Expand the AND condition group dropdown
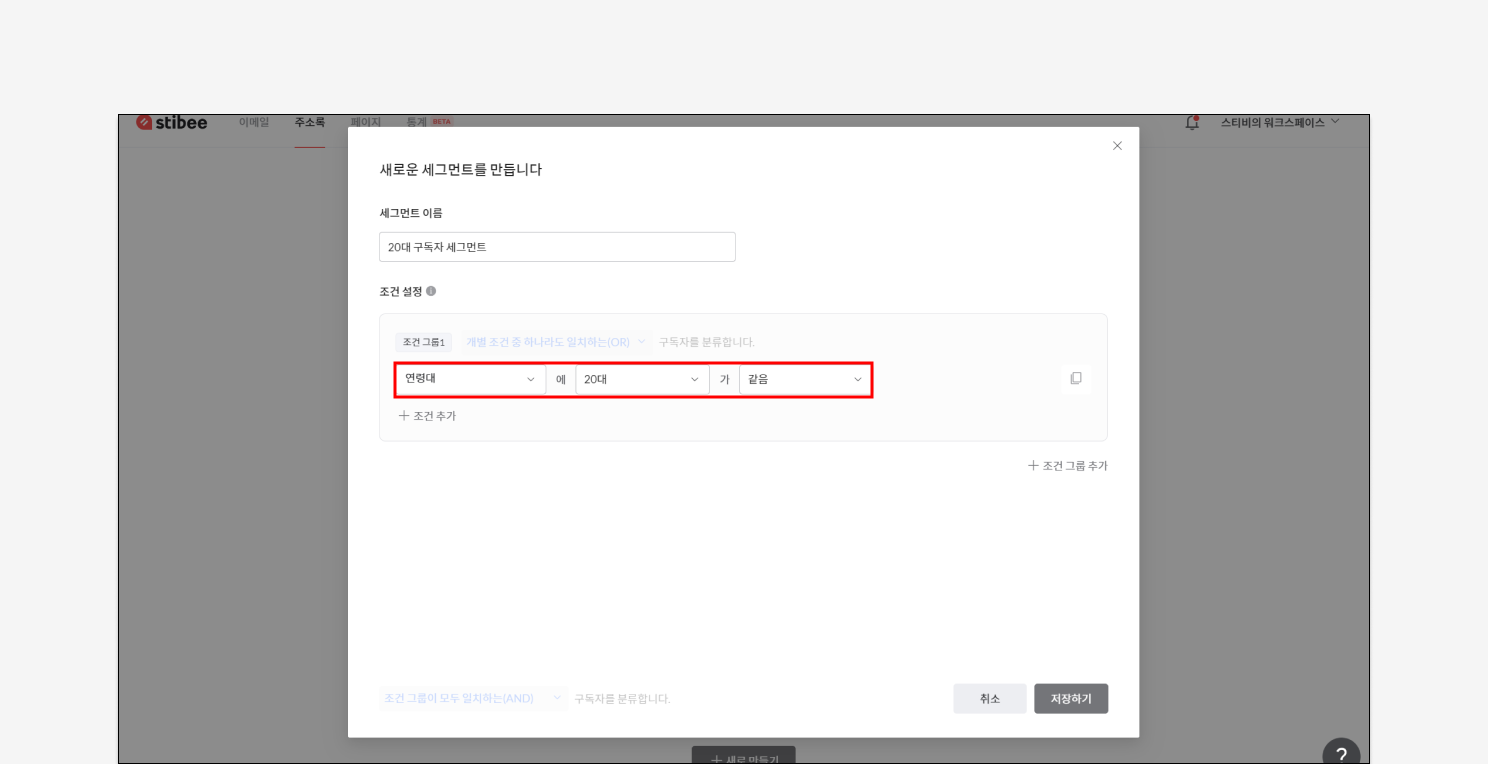 point(472,698)
